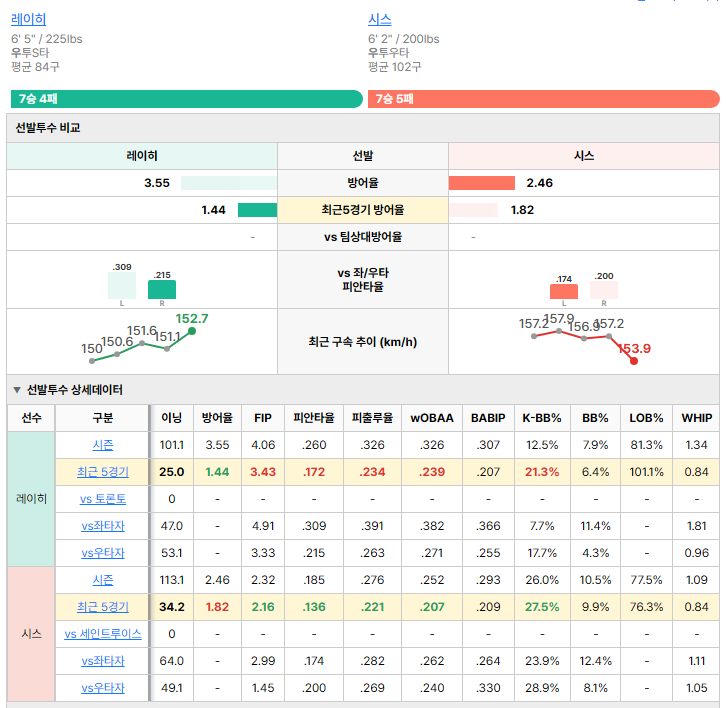726x708 pixels.
Task: Click the wOBAA column header
Action: [x=432, y=418]
